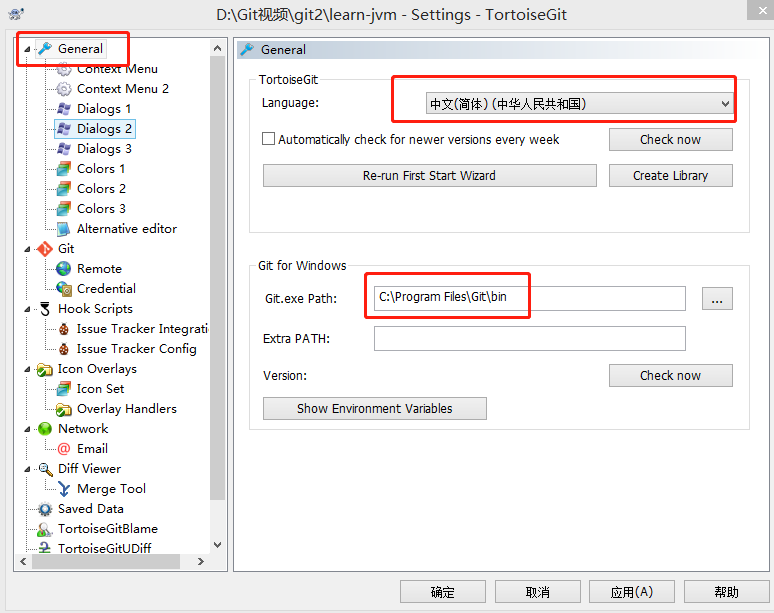This screenshot has height=613, width=774.
Task: Click the Remote globe icon
Action: [x=64, y=269]
